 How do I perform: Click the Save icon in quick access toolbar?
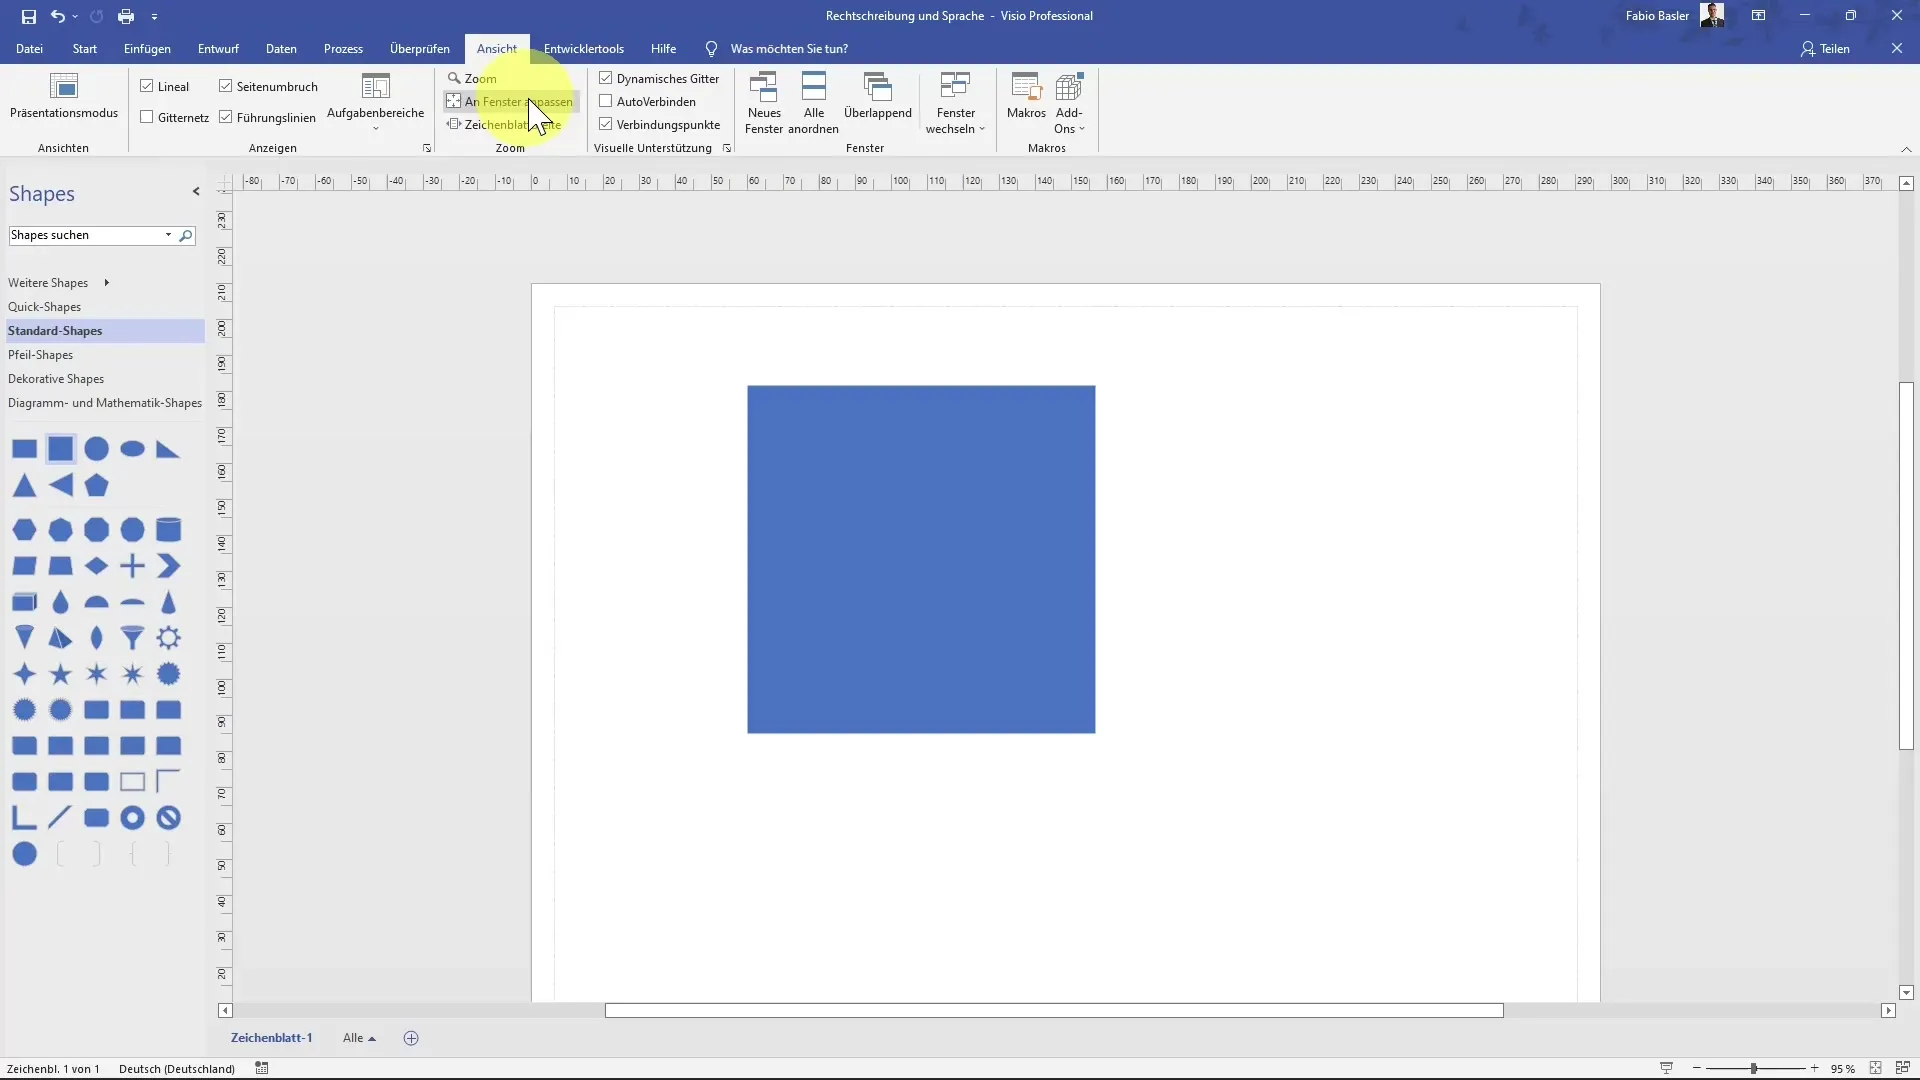(x=28, y=16)
